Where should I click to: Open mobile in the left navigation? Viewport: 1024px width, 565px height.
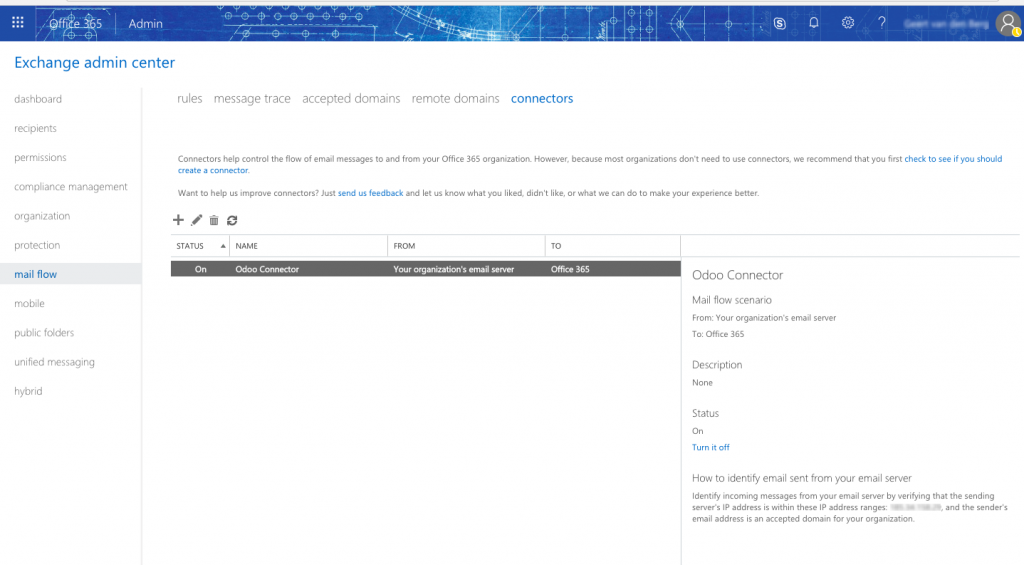[29, 304]
